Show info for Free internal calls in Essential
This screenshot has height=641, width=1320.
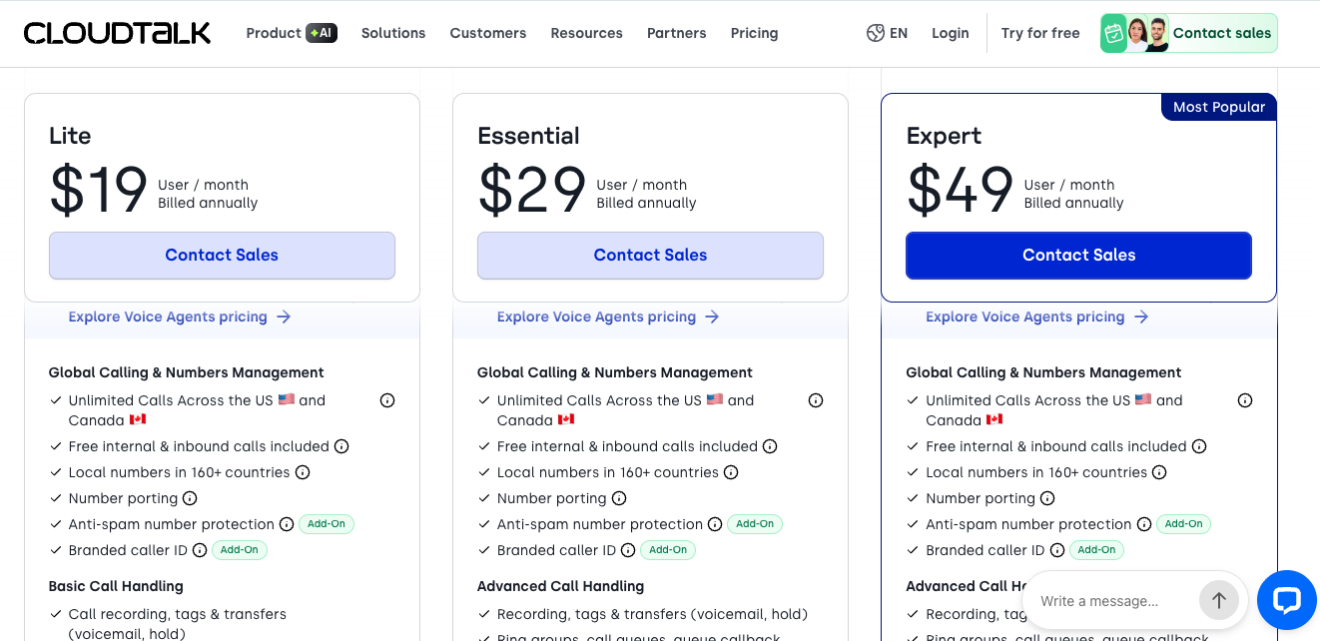click(x=770, y=446)
